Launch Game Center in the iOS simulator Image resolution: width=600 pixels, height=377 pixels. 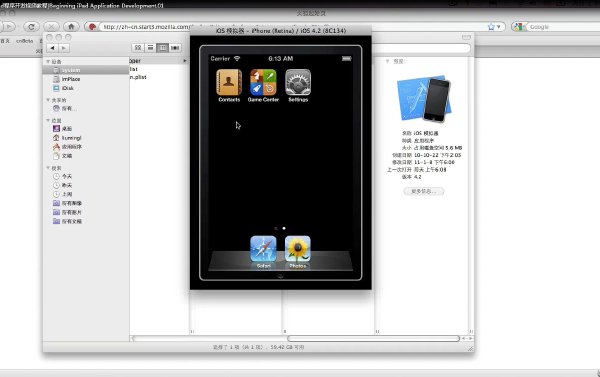pyautogui.click(x=263, y=82)
